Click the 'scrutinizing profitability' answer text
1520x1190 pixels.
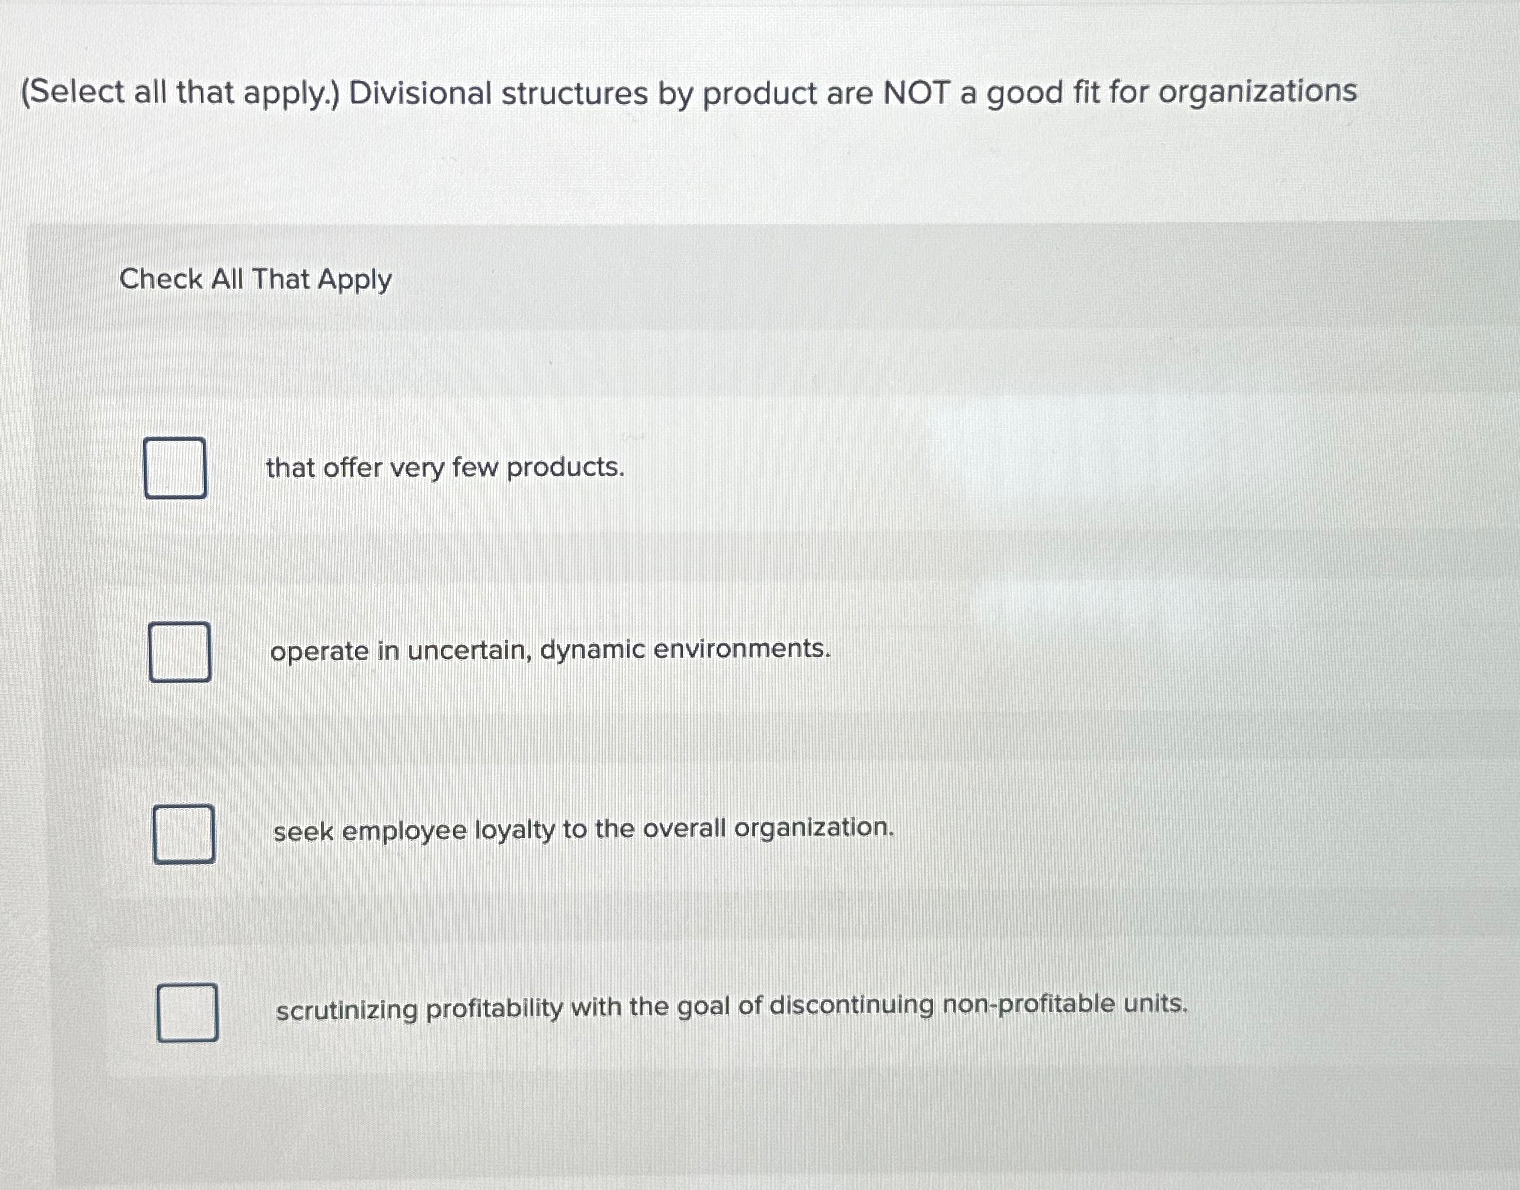[732, 1007]
